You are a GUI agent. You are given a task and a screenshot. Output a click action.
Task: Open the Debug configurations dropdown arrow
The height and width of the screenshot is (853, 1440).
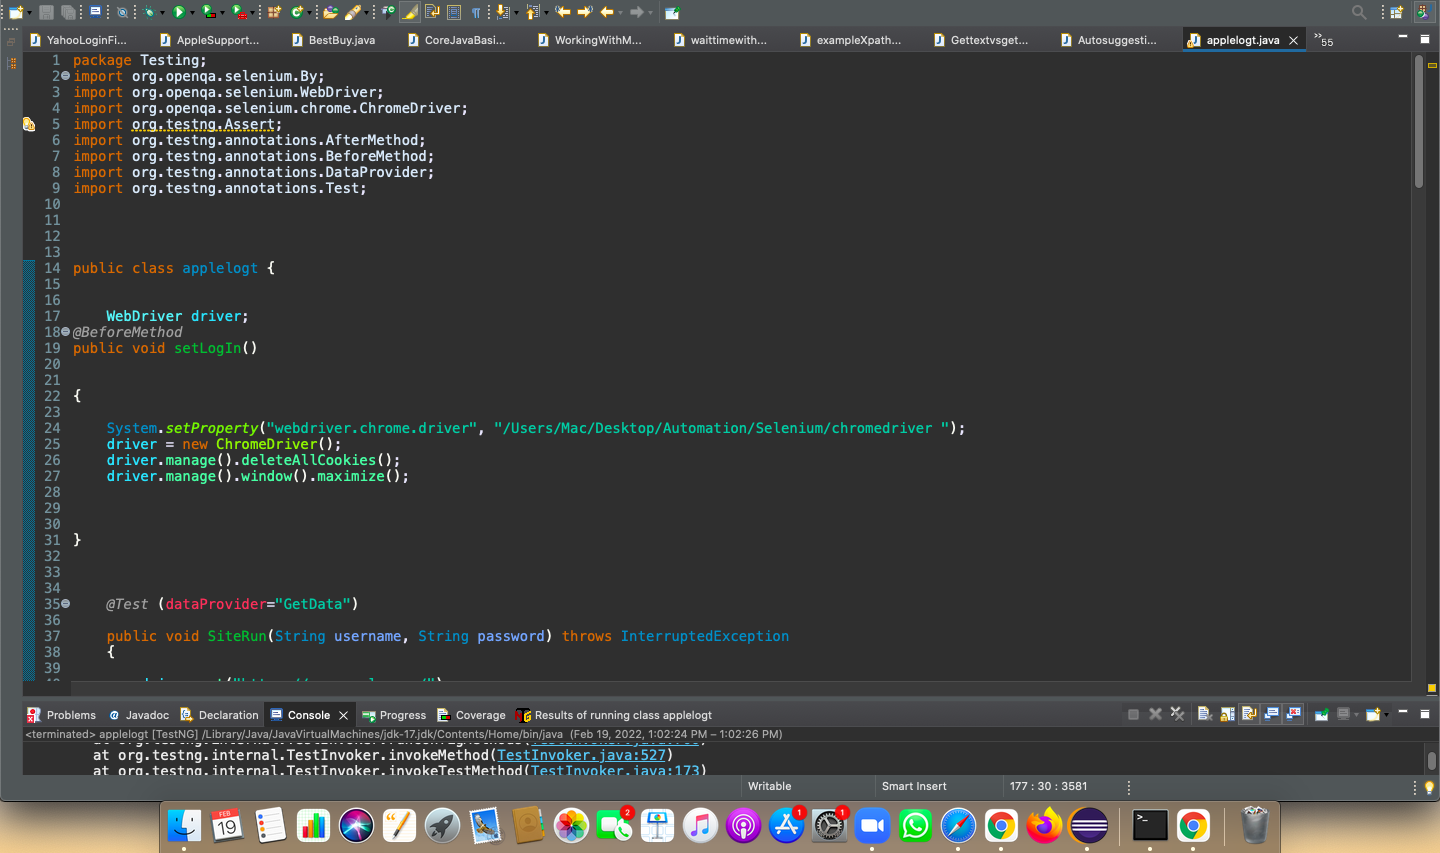point(162,13)
